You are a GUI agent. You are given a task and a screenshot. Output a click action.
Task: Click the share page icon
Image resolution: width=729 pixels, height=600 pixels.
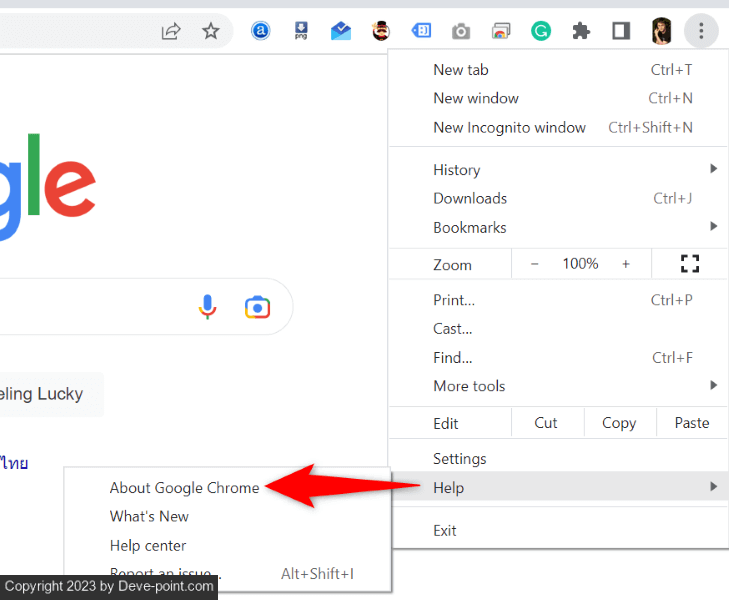pos(171,31)
